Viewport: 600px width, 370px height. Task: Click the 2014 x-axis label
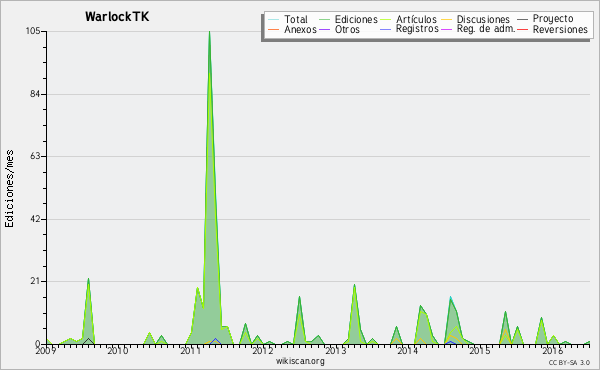click(x=408, y=350)
